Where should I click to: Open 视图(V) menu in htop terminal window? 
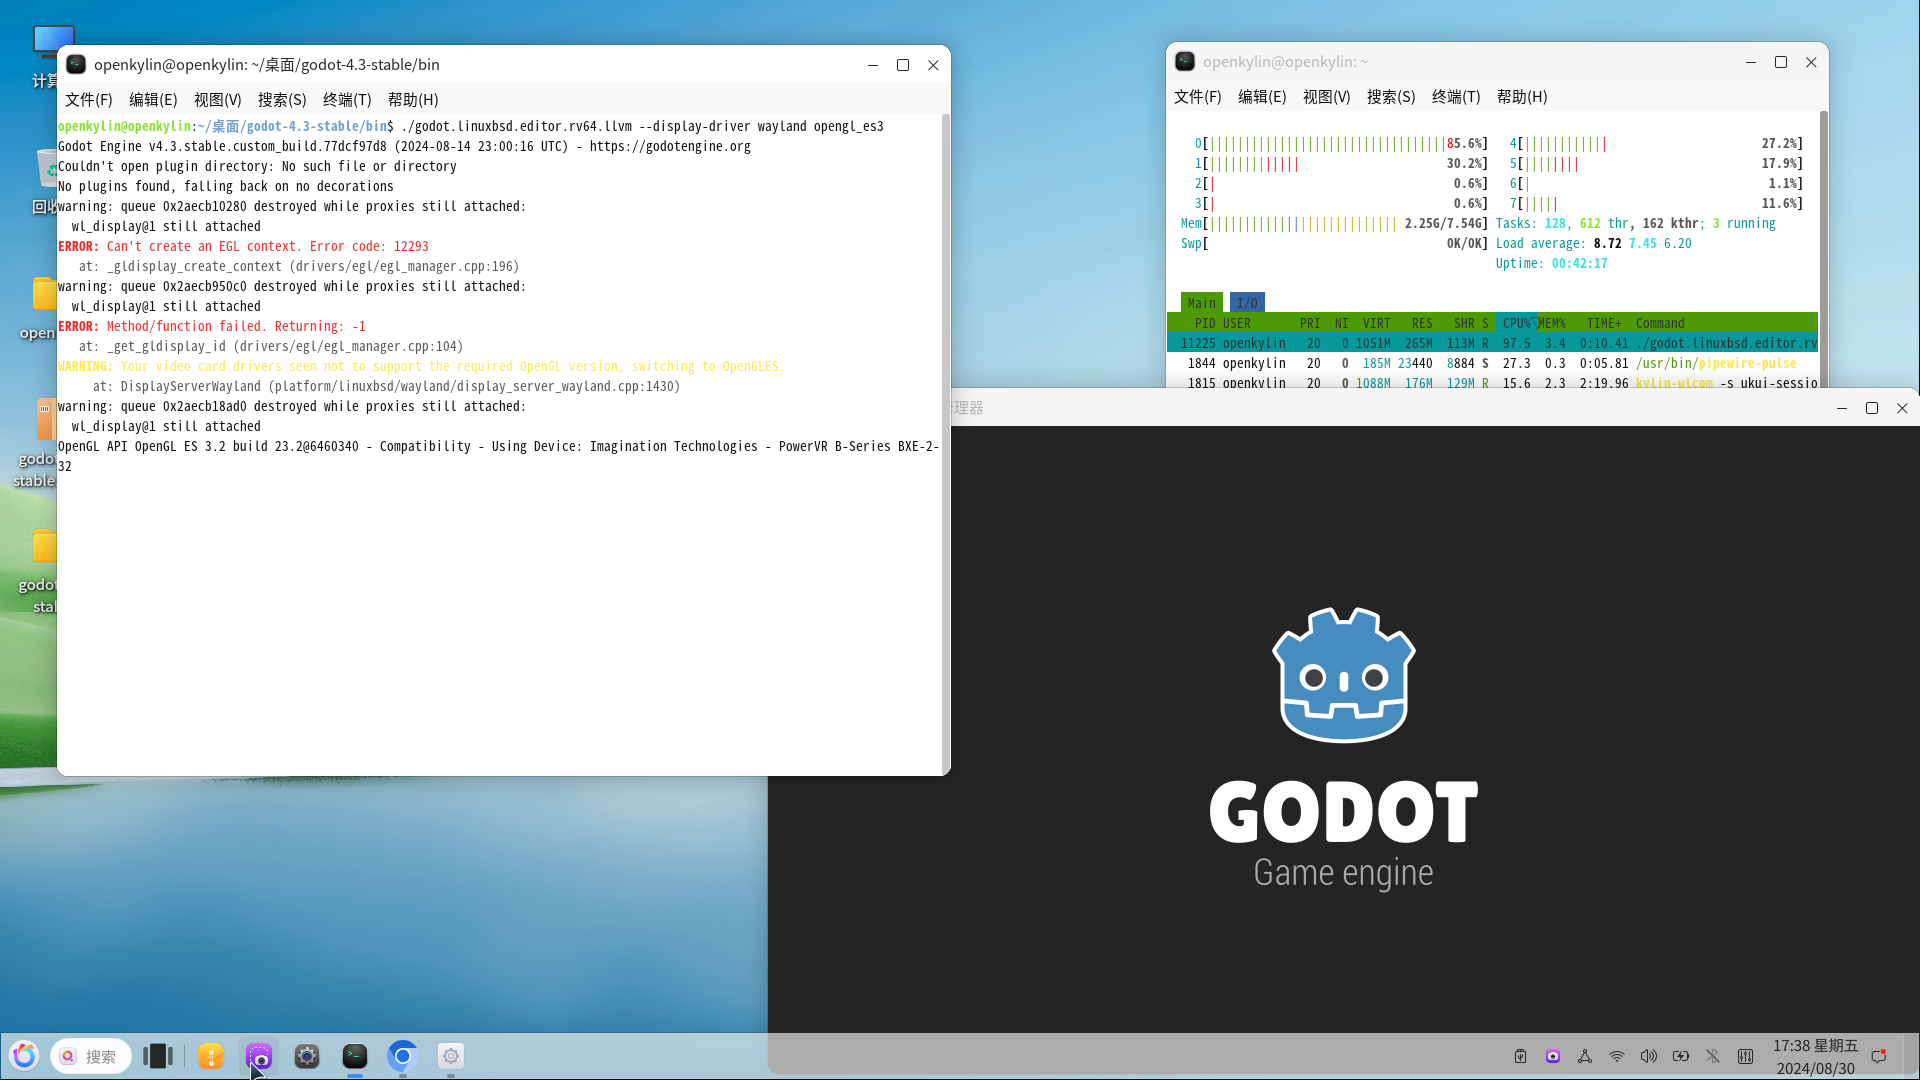point(1327,97)
